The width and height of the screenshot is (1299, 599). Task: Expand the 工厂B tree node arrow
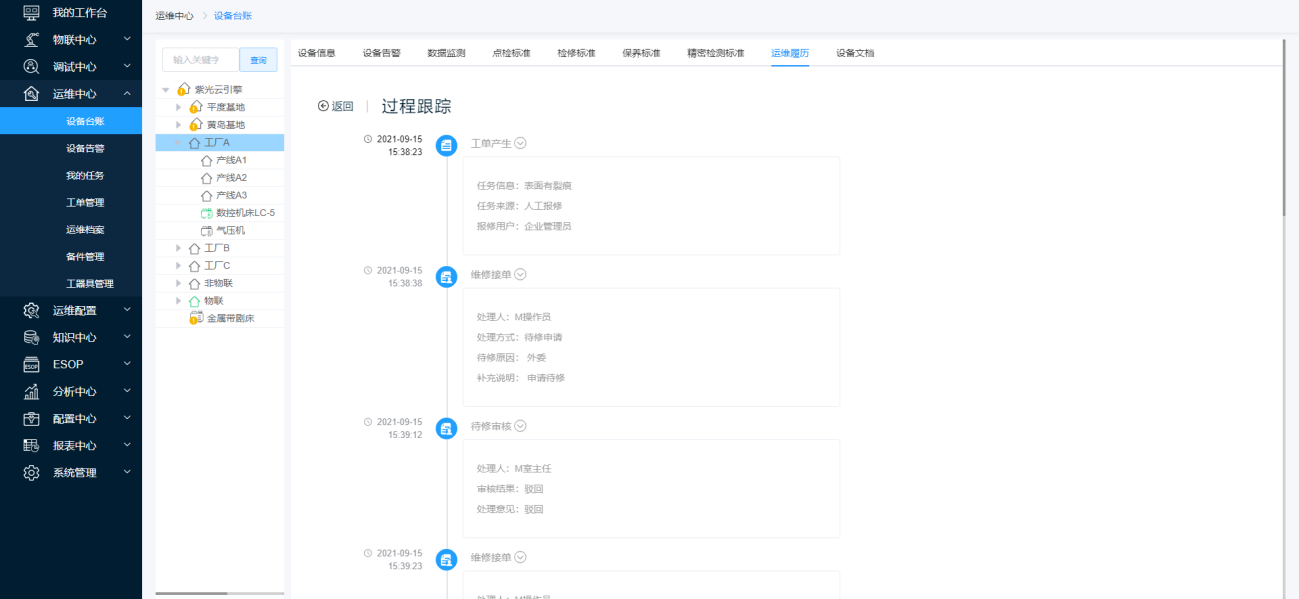tap(179, 248)
